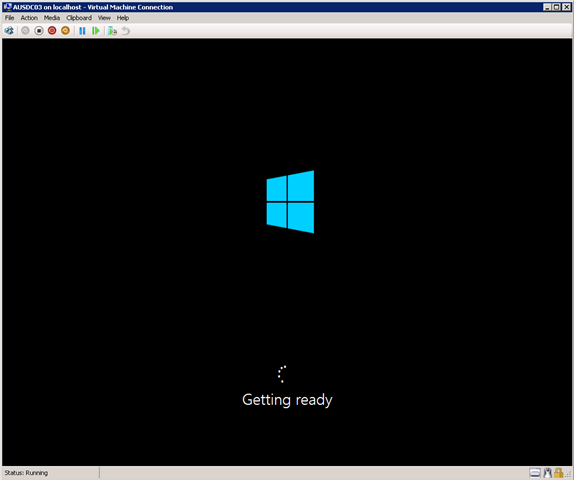Click inside the VM screen showing Getting ready

pyautogui.click(x=287, y=252)
